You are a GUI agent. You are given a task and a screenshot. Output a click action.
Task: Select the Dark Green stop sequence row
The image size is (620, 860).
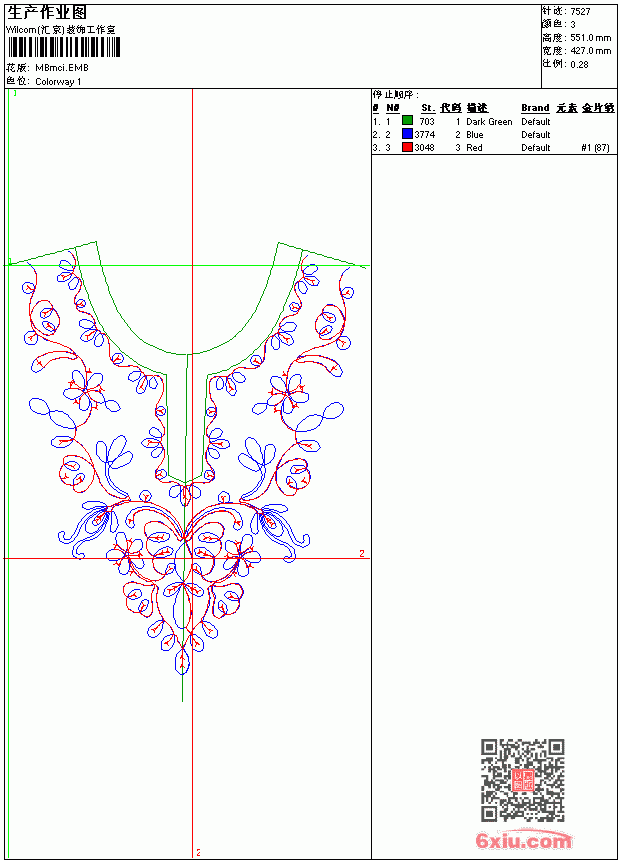coord(493,121)
